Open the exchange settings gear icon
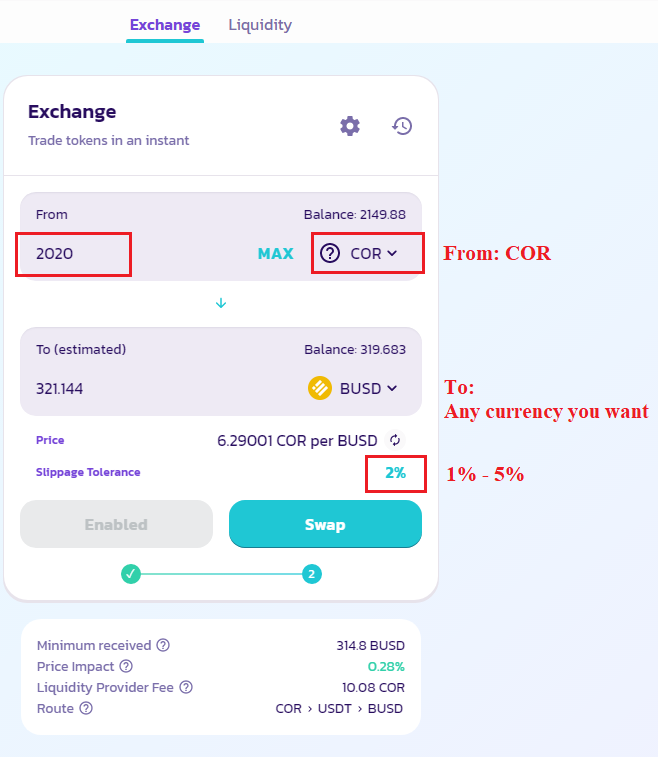Image resolution: width=658 pixels, height=757 pixels. (x=350, y=126)
